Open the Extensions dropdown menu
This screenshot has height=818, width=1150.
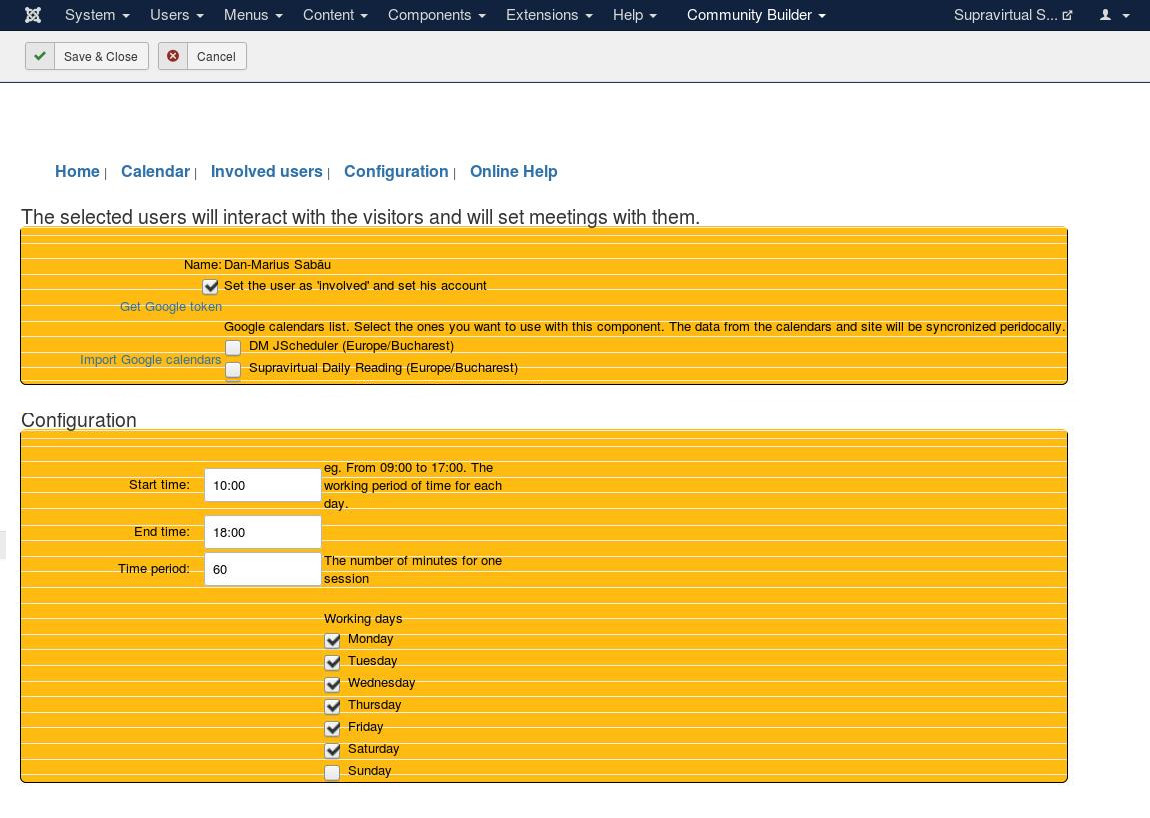pos(549,15)
